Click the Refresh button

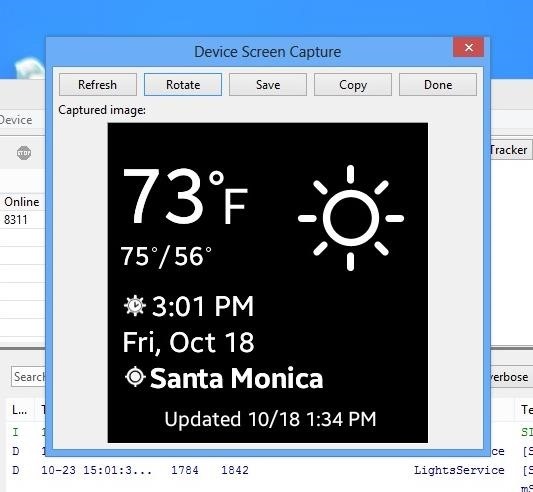[x=98, y=85]
